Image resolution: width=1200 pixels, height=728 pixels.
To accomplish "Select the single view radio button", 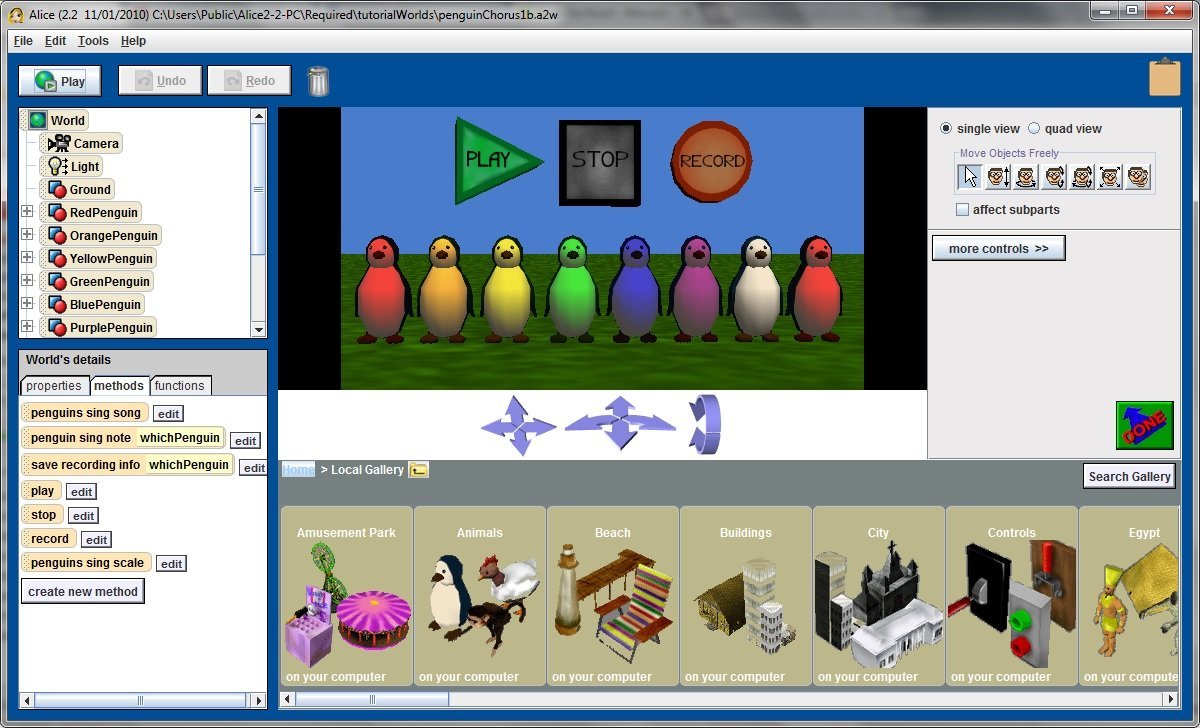I will [x=945, y=128].
